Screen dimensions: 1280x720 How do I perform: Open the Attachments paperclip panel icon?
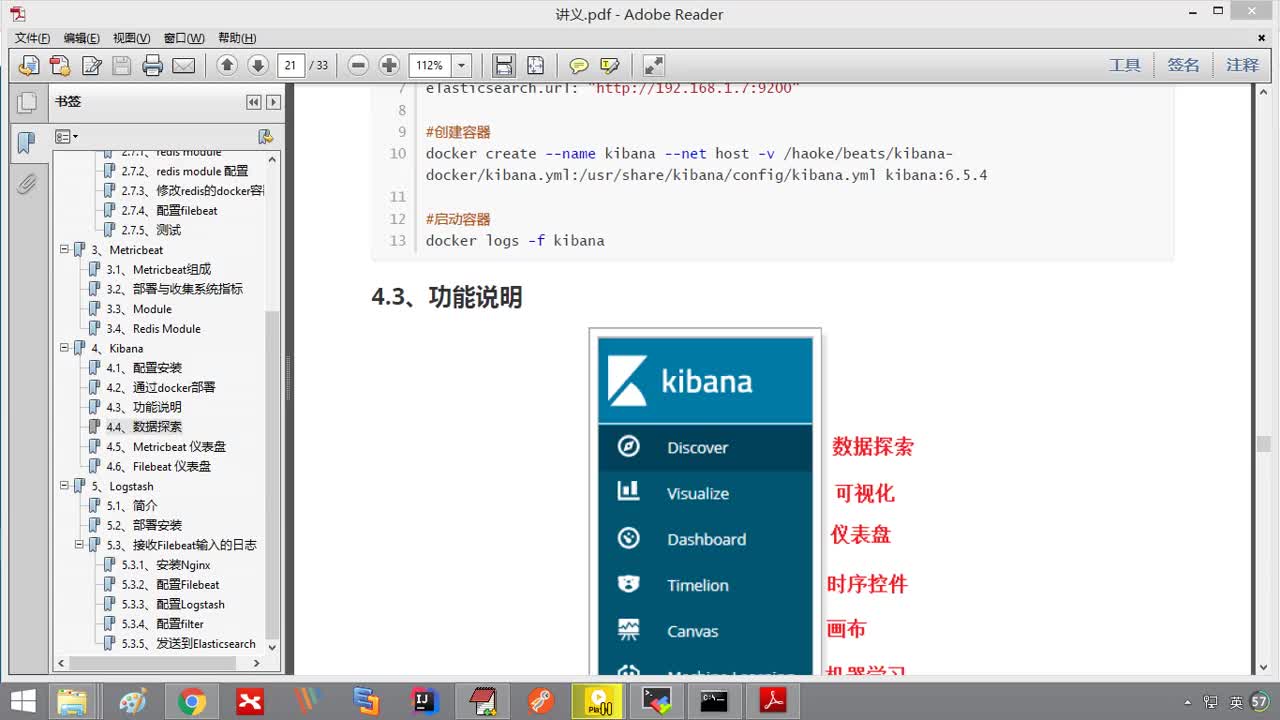click(27, 184)
